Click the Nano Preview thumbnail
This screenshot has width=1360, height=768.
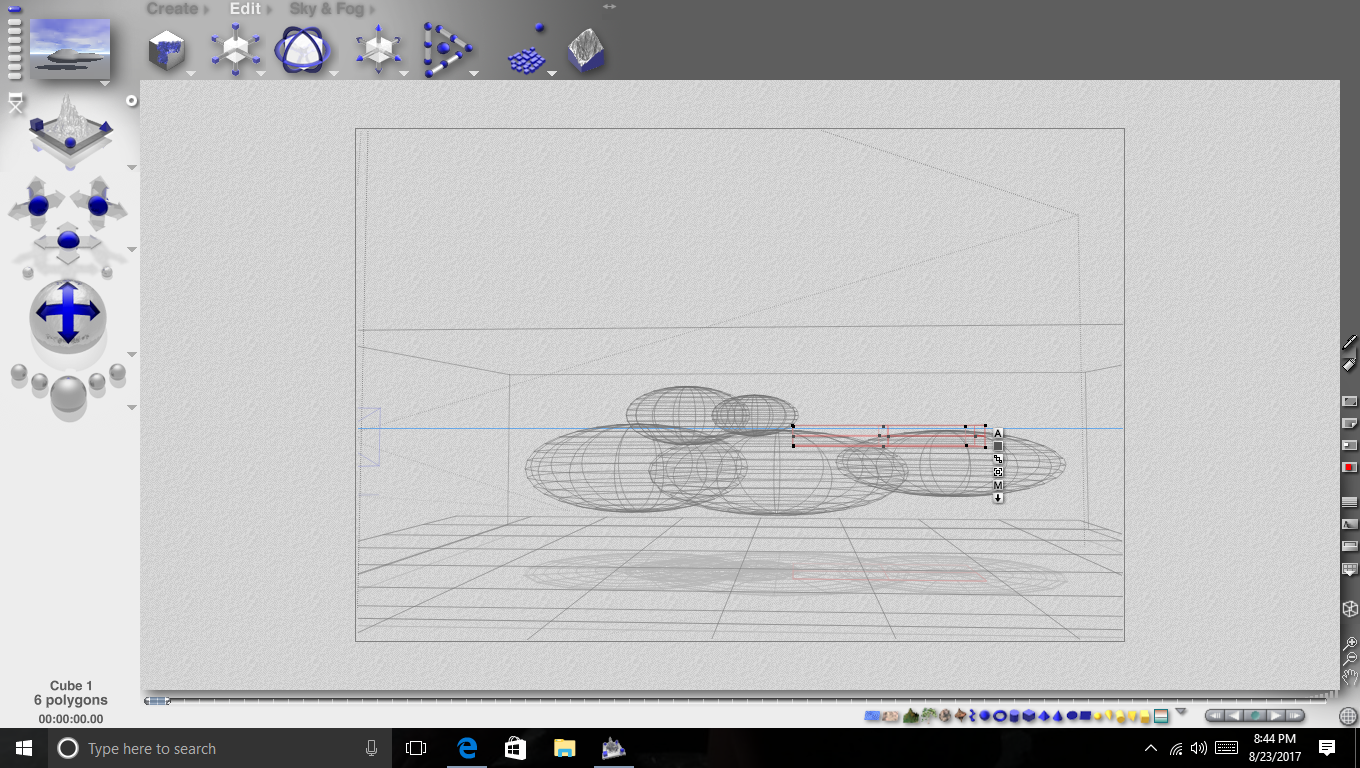click(x=70, y=49)
